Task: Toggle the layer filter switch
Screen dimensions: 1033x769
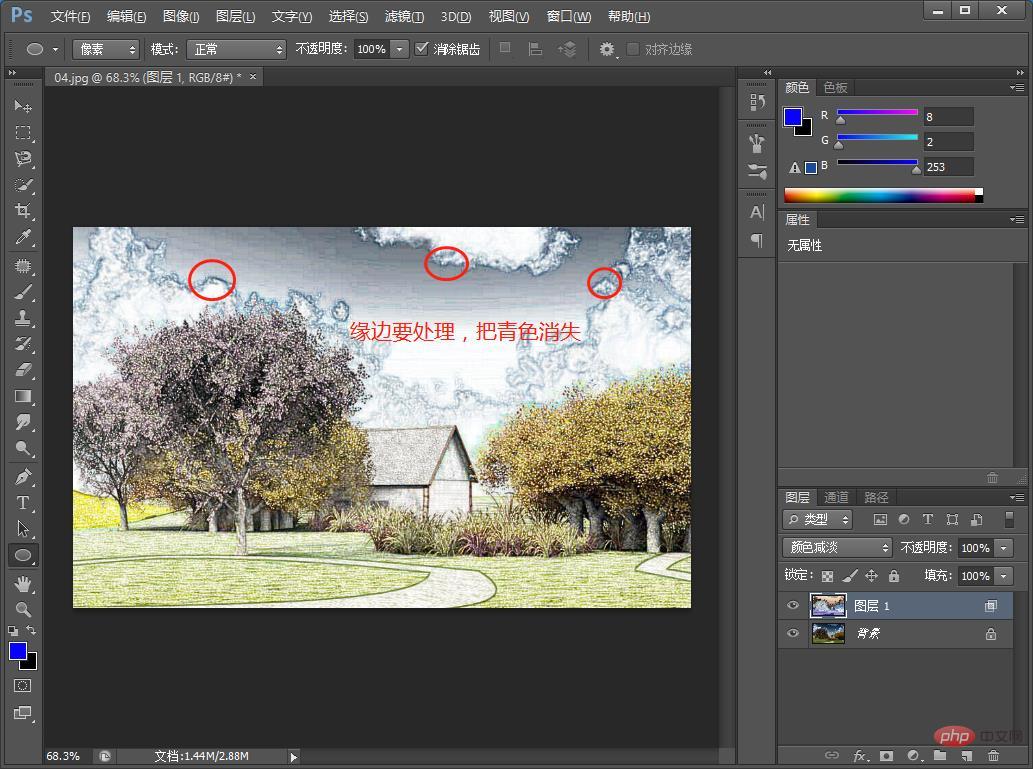Action: pyautogui.click(x=1009, y=519)
